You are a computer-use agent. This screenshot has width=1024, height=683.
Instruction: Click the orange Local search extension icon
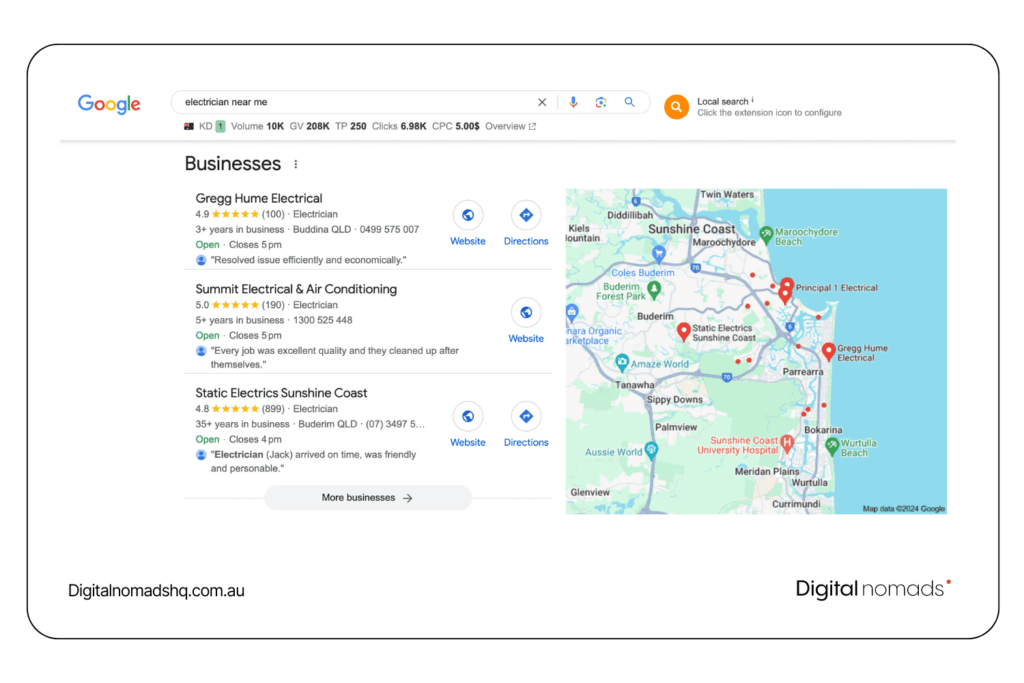(677, 106)
